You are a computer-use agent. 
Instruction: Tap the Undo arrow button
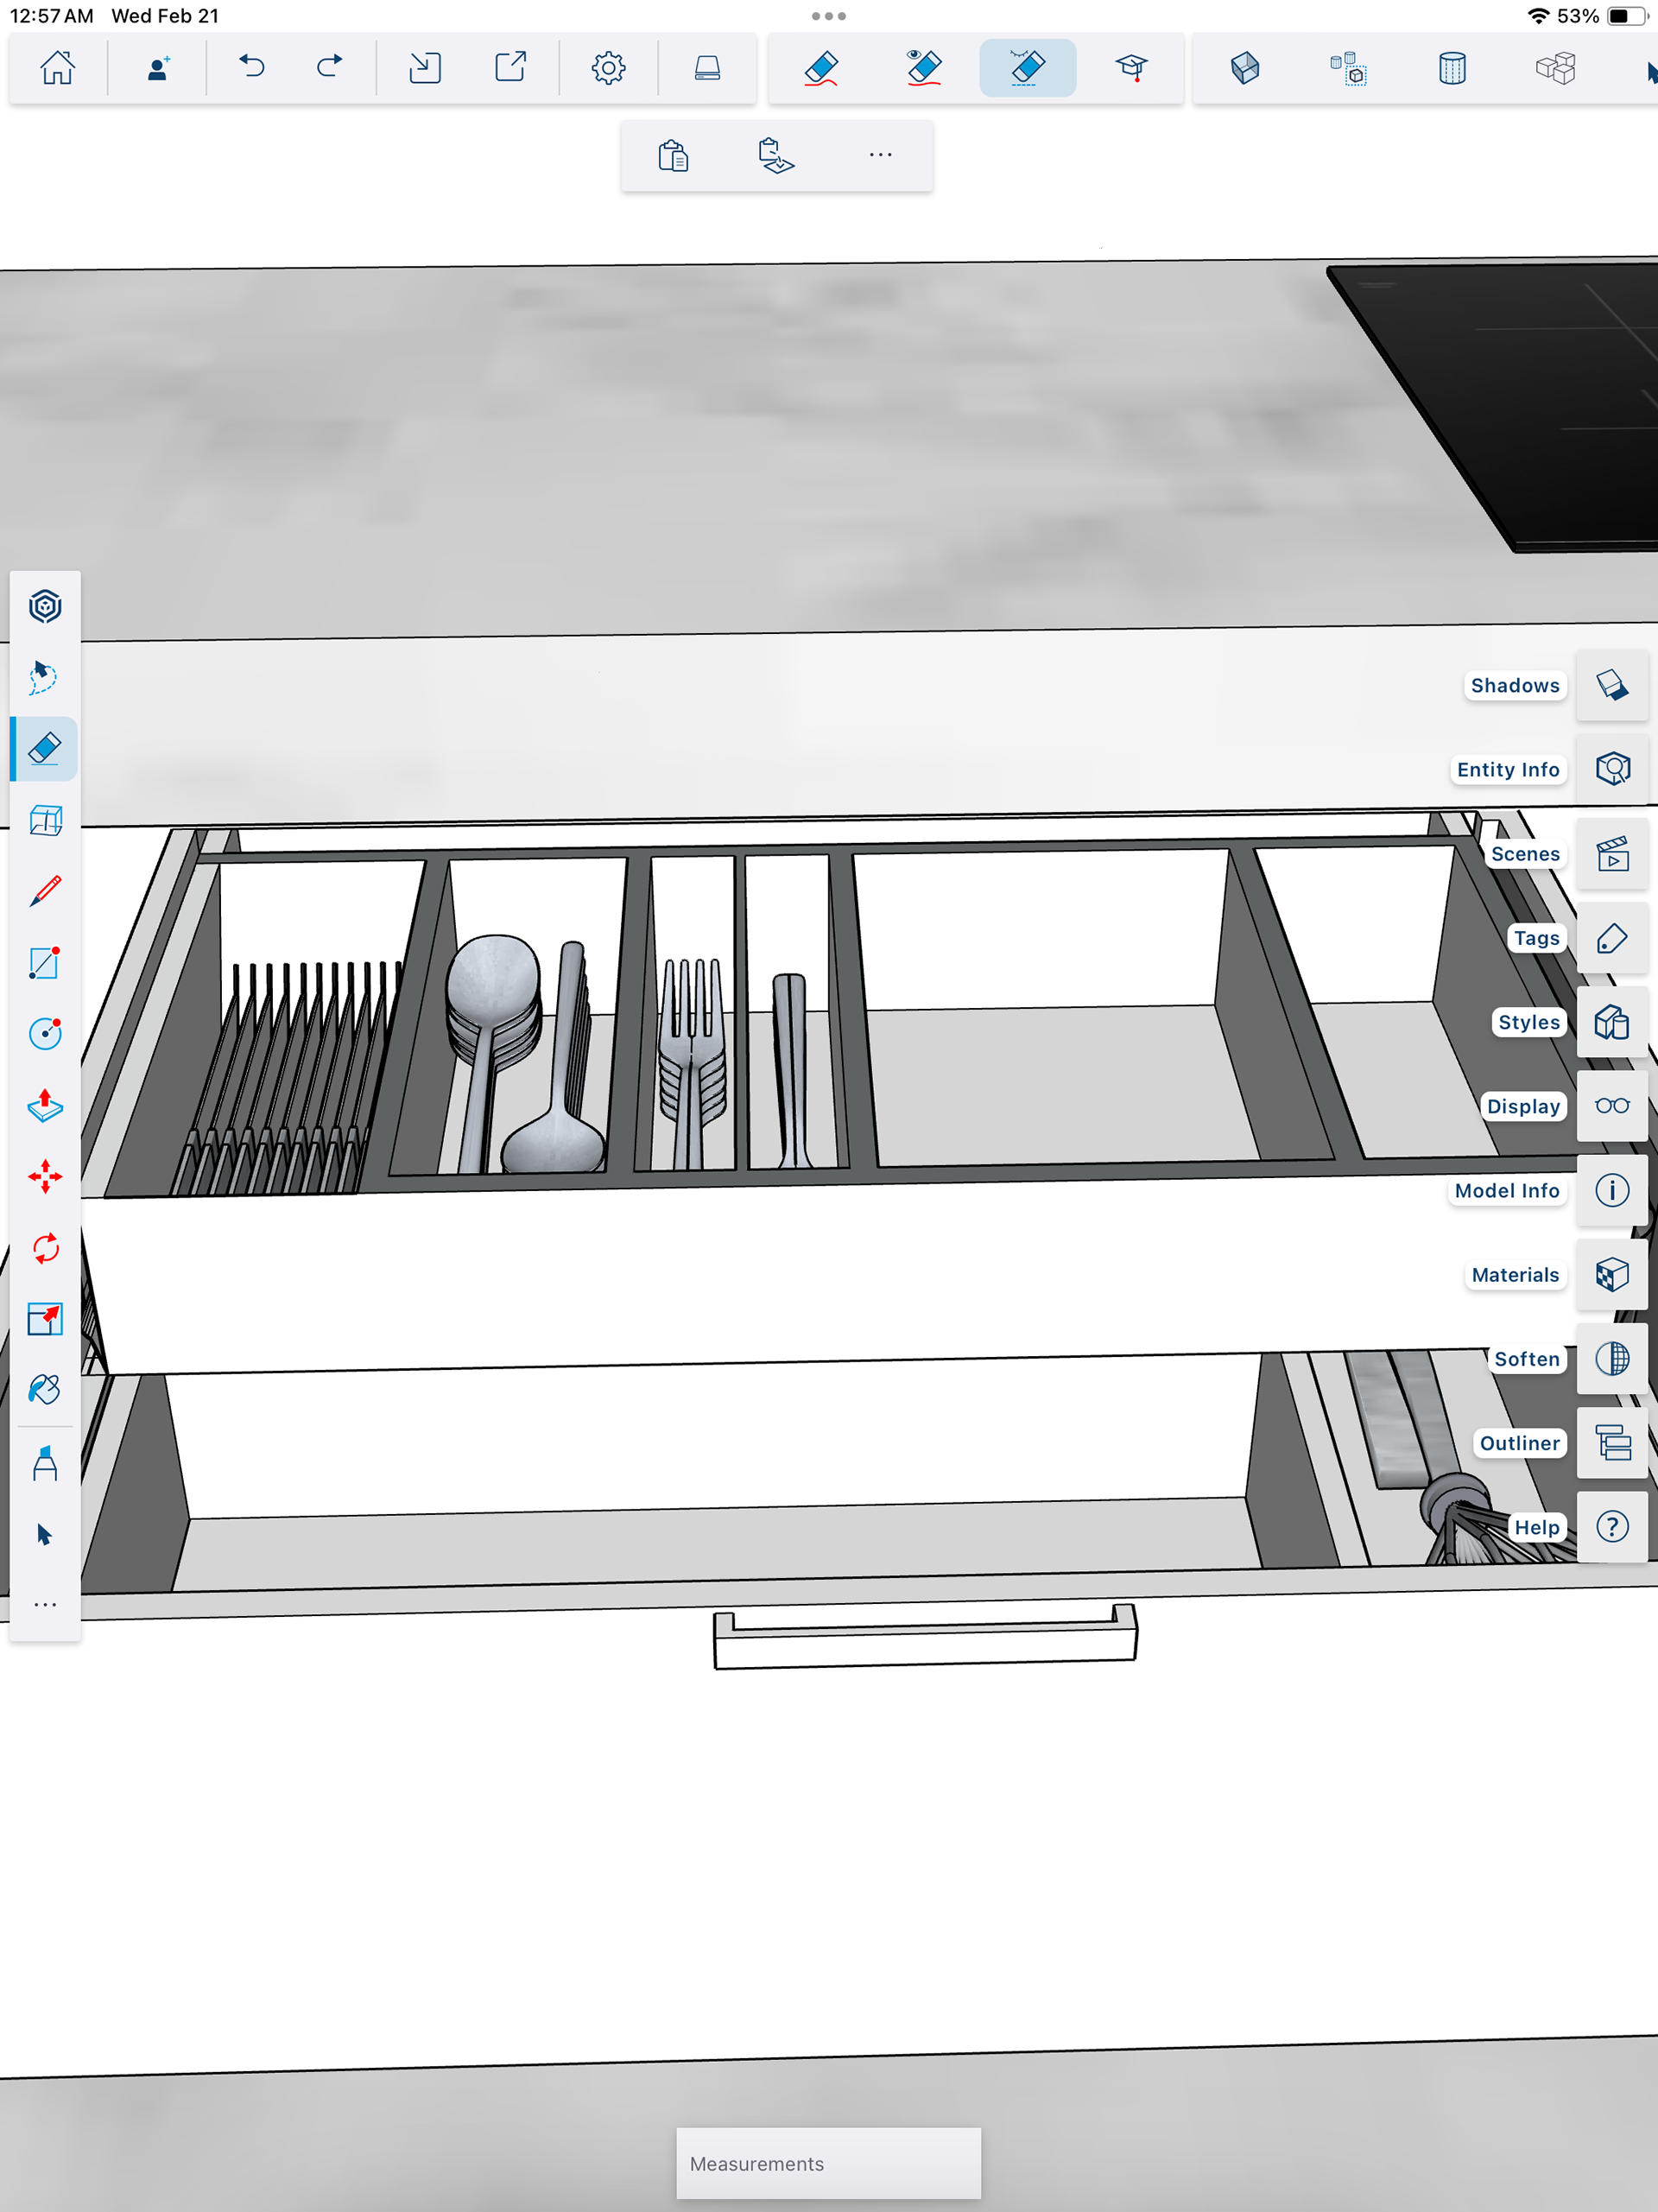(x=251, y=68)
